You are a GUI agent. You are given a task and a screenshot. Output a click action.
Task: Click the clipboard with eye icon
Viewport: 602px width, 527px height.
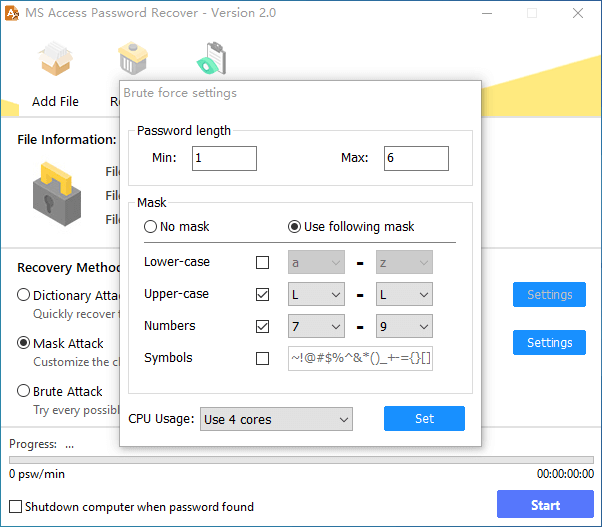[212, 58]
